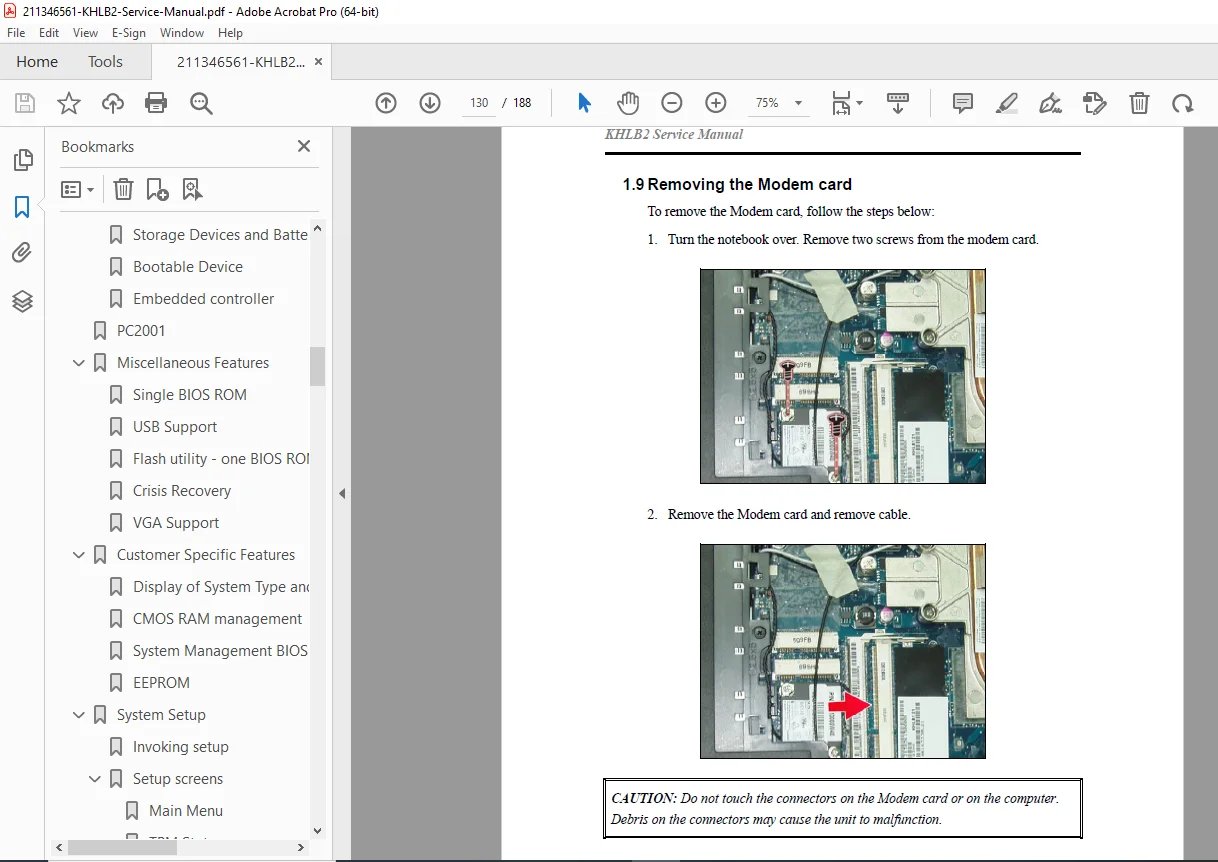Close the Bookmarks panel
This screenshot has width=1218, height=862.
click(x=304, y=146)
